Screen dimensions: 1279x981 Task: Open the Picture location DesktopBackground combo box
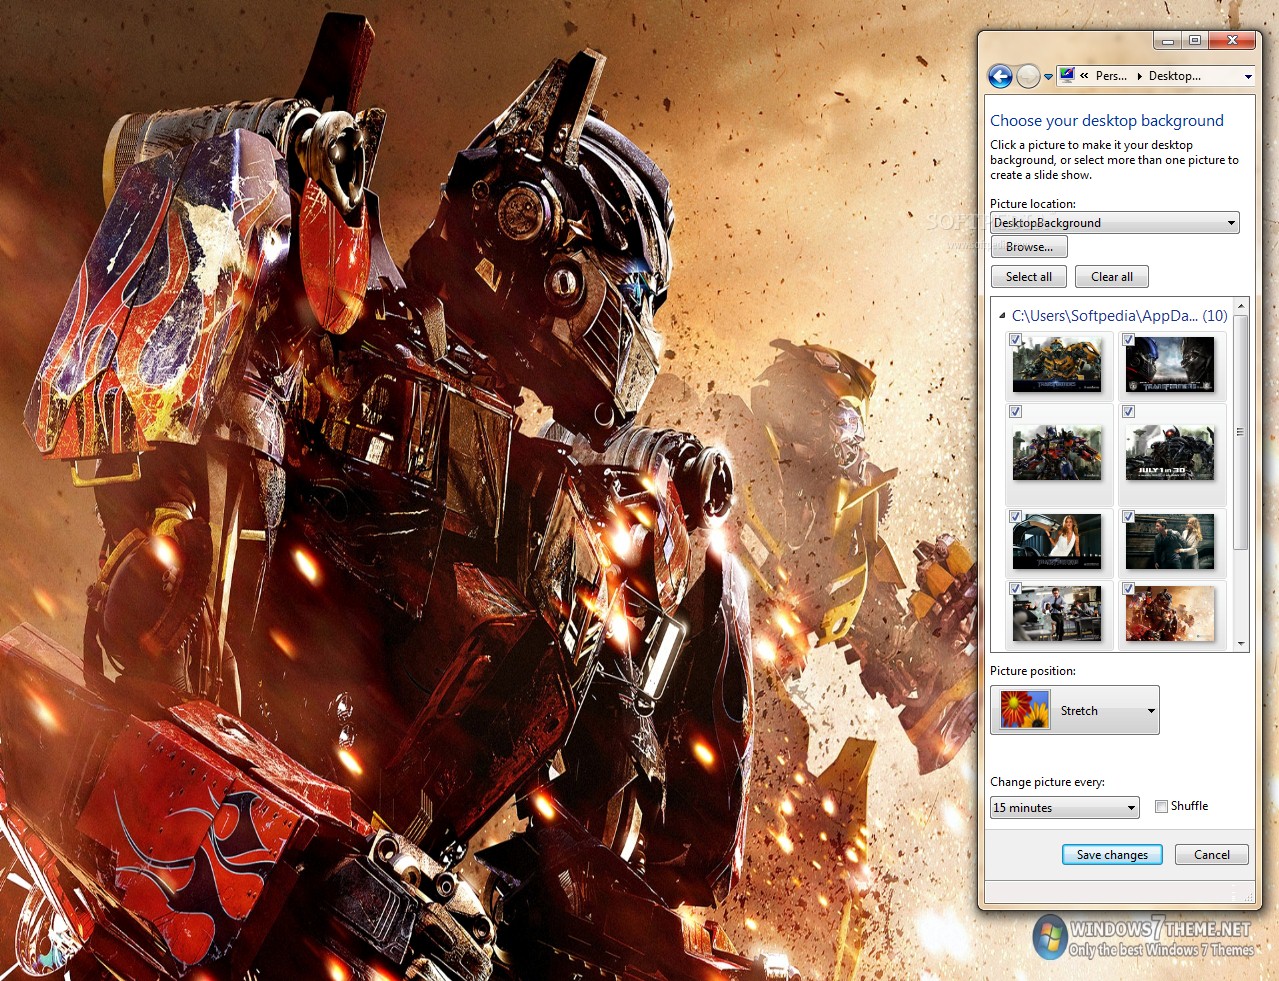[1115, 223]
